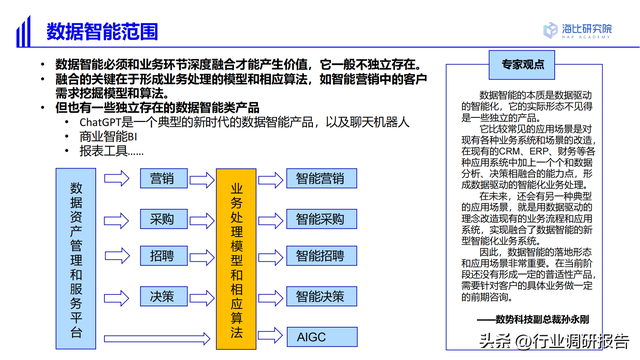The width and height of the screenshot is (640, 360).
Task: Select the 采购 box
Action: (x=164, y=219)
